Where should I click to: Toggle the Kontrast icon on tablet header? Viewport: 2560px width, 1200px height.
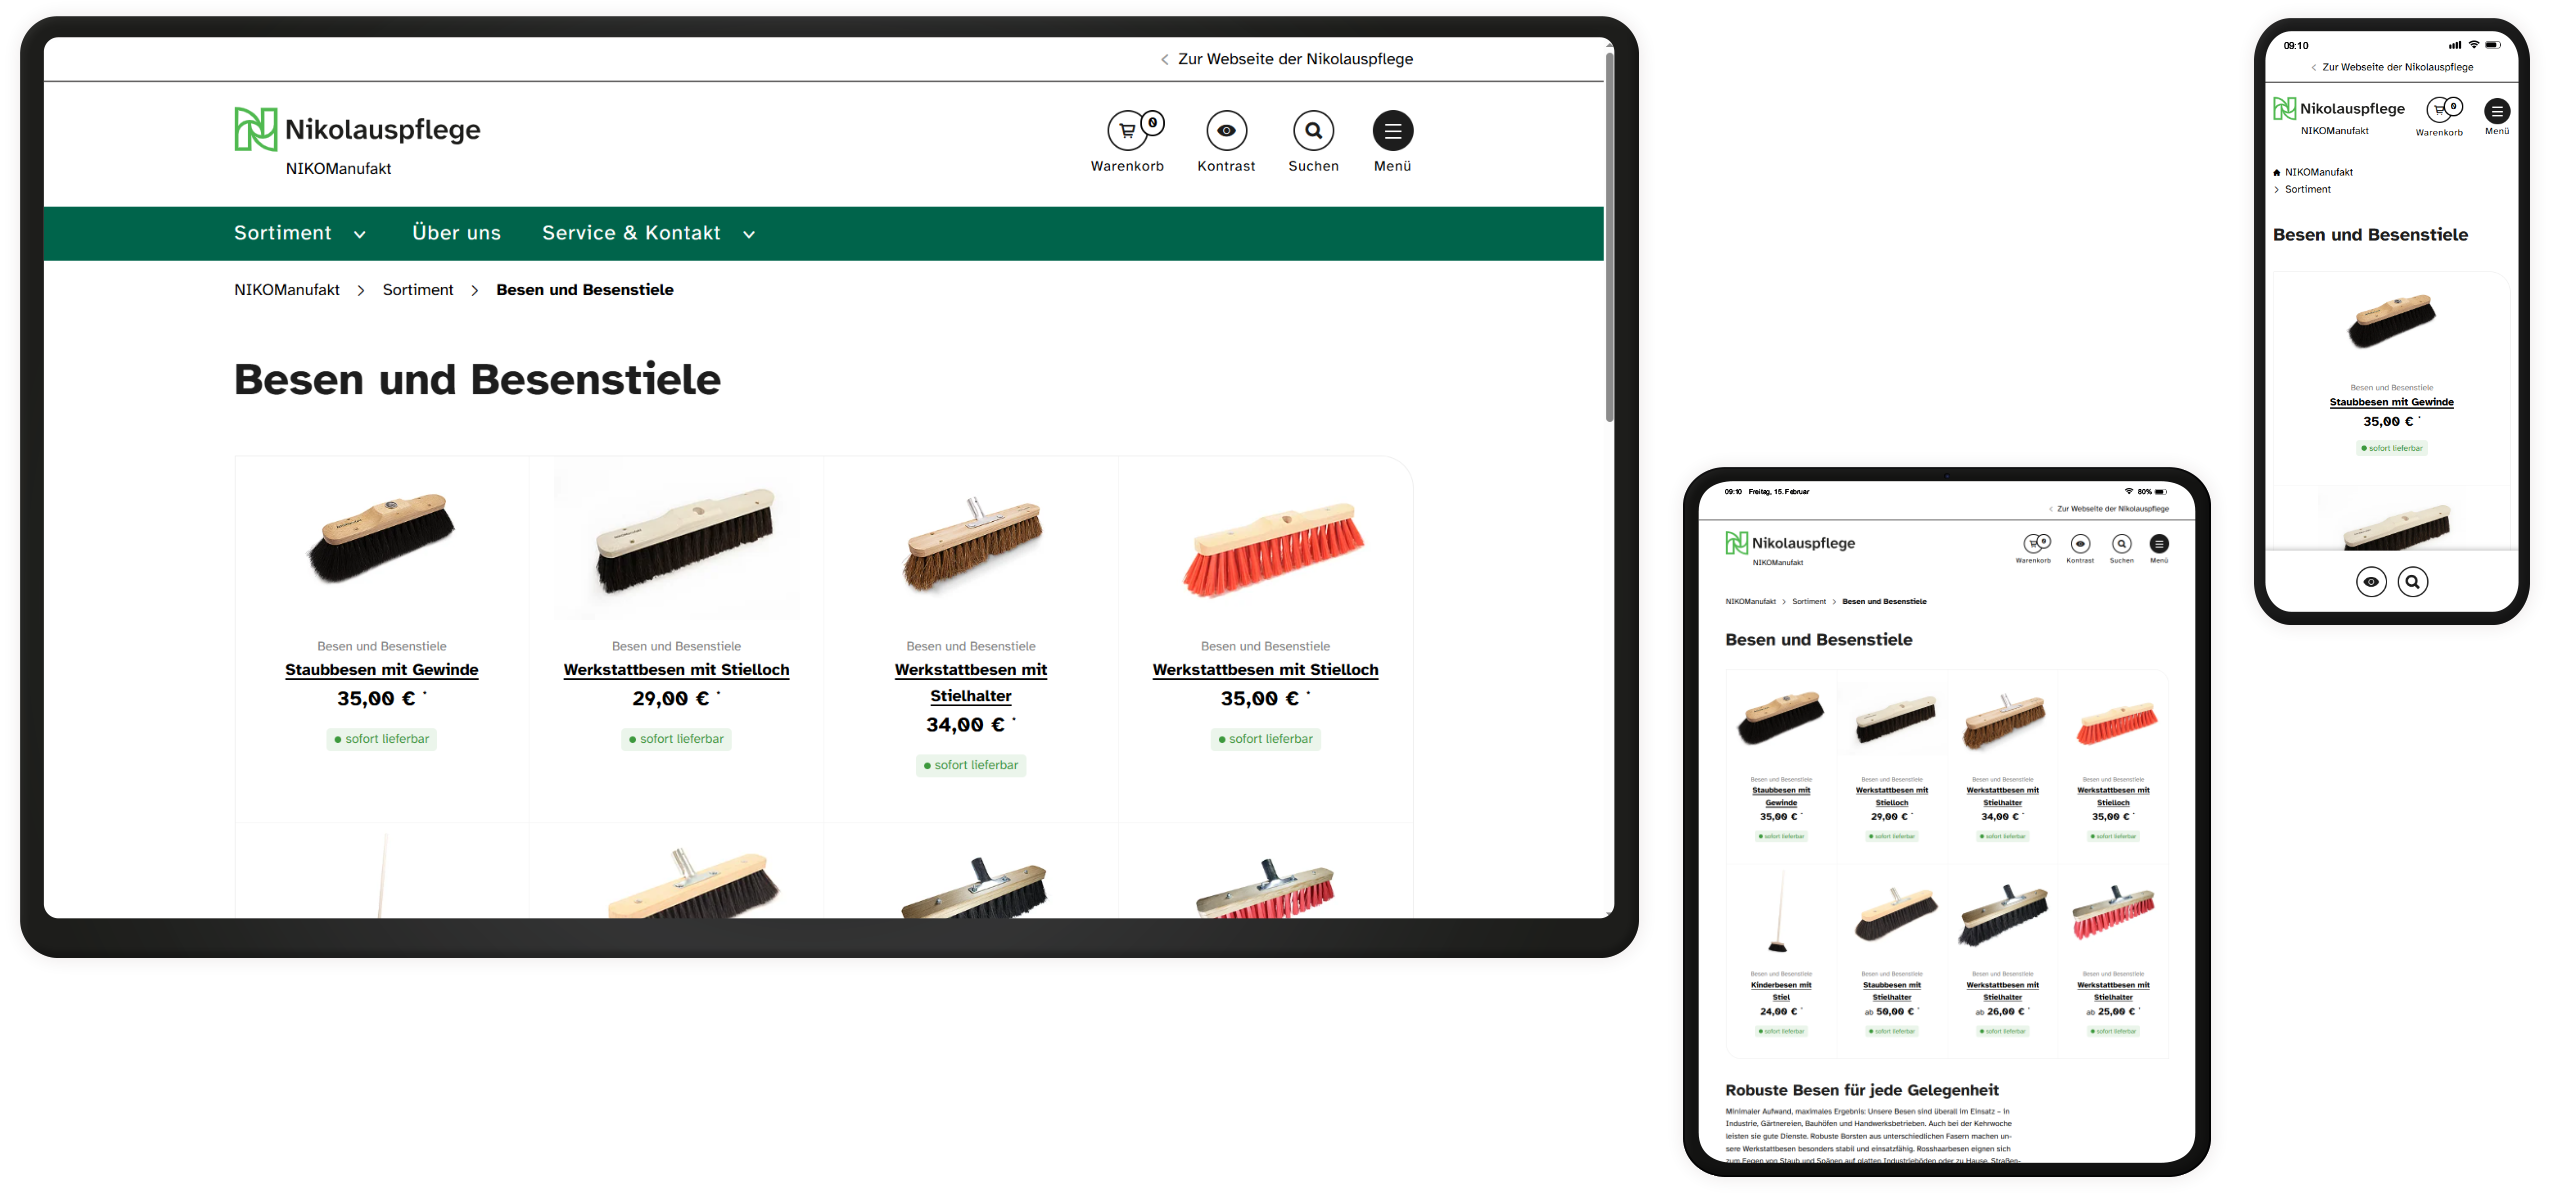click(x=2080, y=544)
